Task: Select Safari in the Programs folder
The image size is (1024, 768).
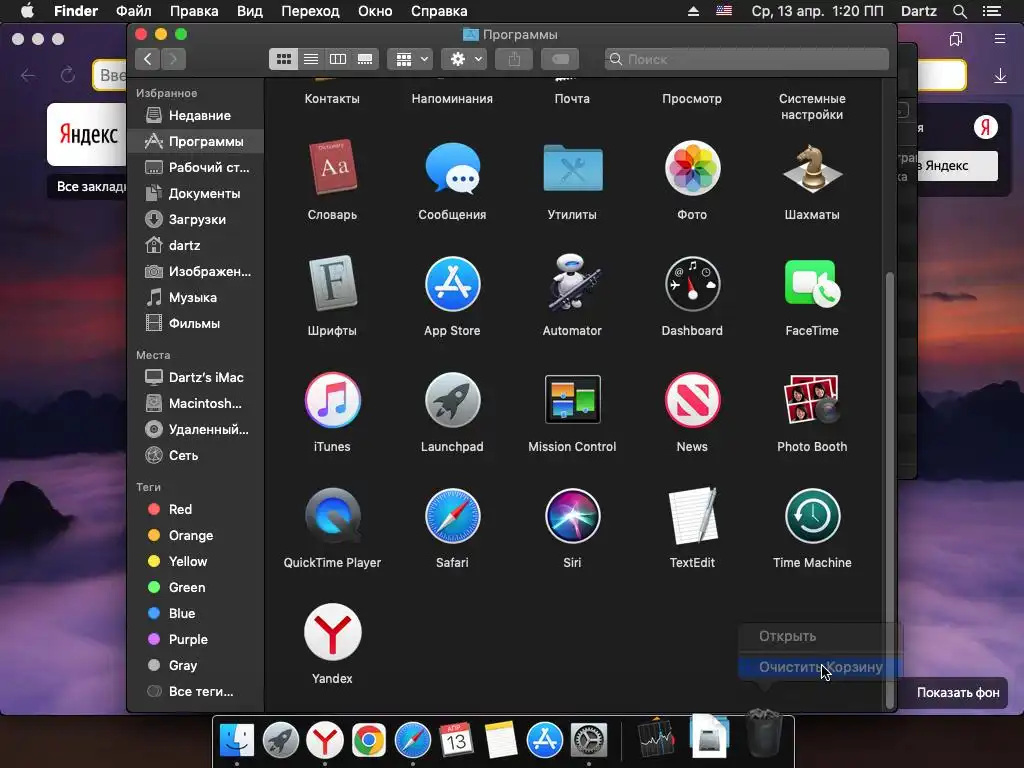Action: pyautogui.click(x=452, y=516)
